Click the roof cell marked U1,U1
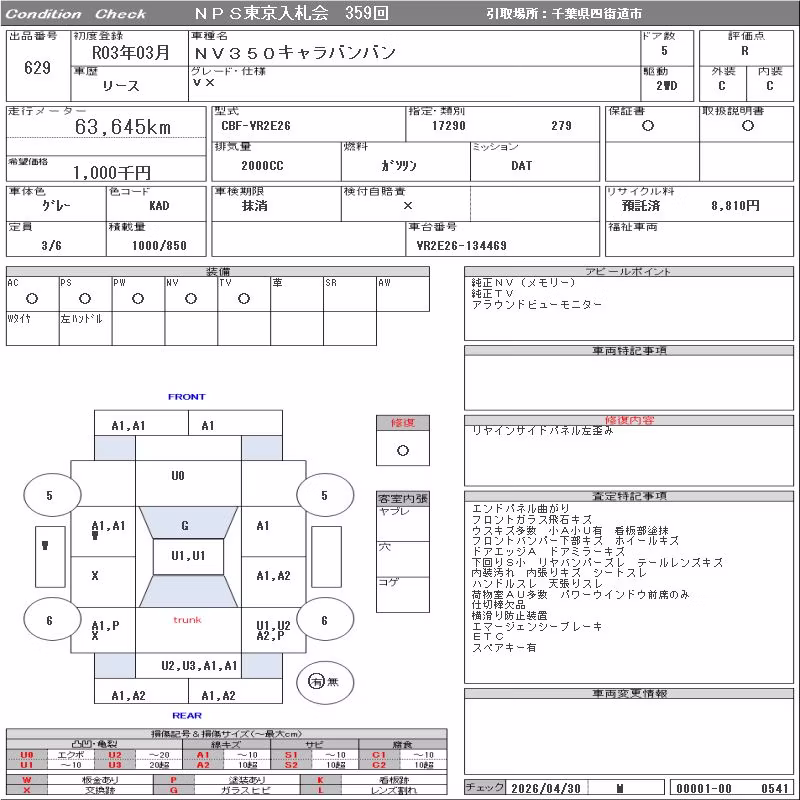Viewport: 800px width, 800px height. [x=188, y=557]
